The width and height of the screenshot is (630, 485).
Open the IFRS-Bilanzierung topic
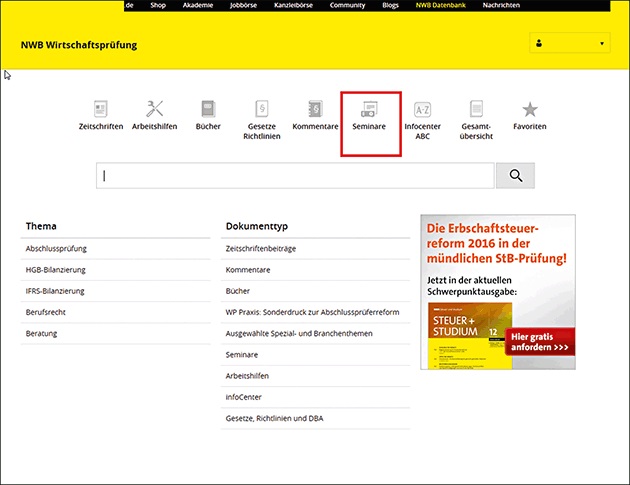[55, 291]
